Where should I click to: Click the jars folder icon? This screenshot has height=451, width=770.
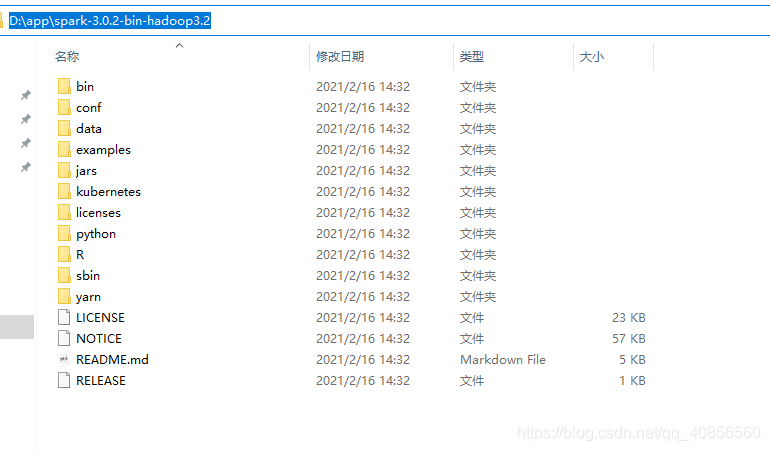pos(64,170)
